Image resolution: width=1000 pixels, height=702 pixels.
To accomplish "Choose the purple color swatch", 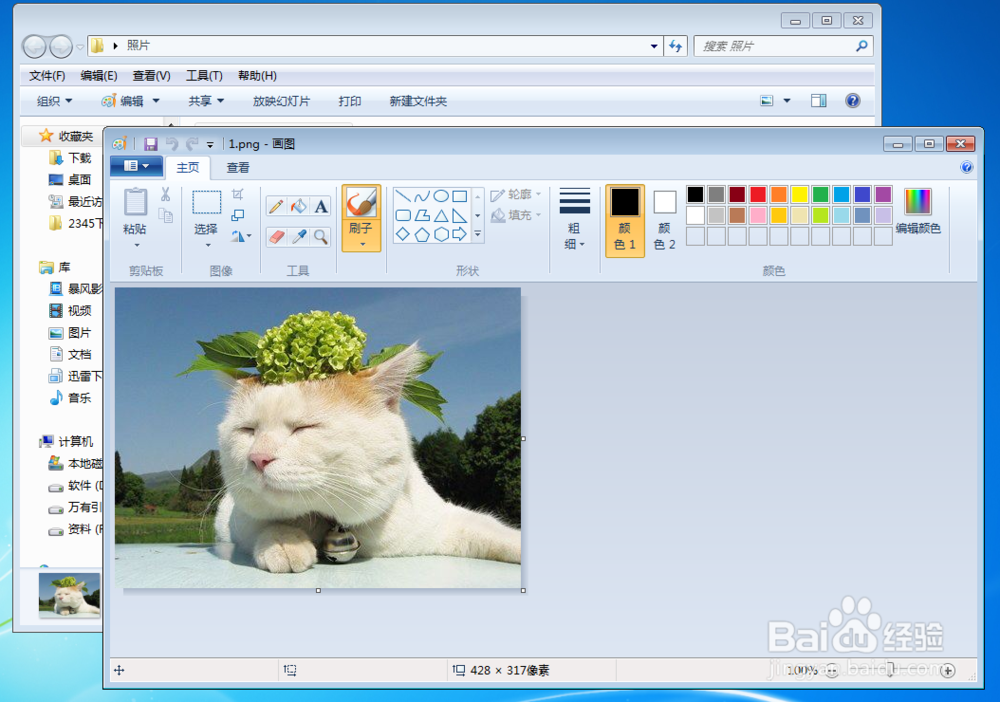I will [x=883, y=194].
